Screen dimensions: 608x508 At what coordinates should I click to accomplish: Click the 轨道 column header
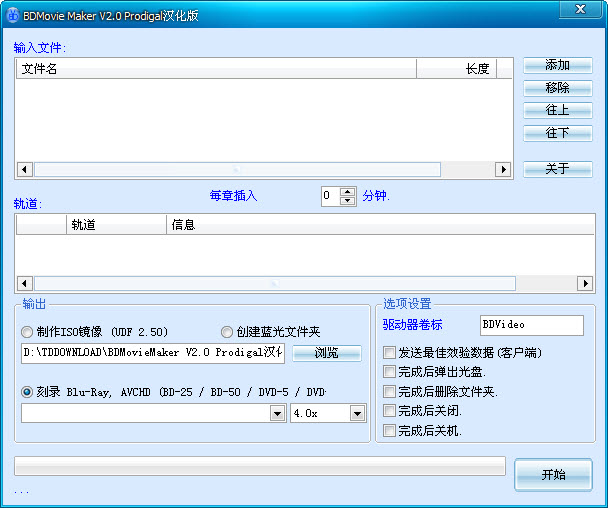point(116,225)
